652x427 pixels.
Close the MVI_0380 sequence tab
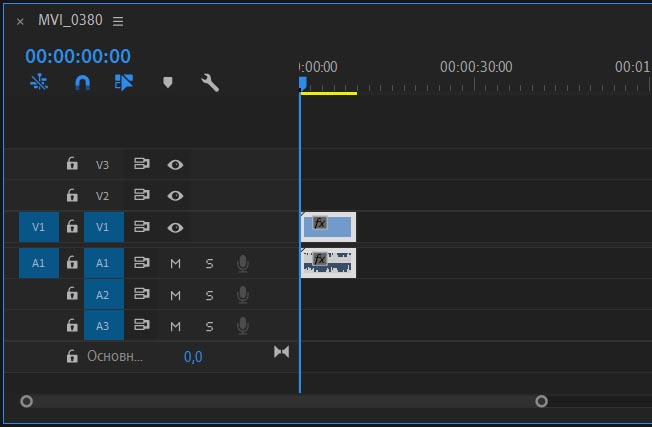coord(20,21)
